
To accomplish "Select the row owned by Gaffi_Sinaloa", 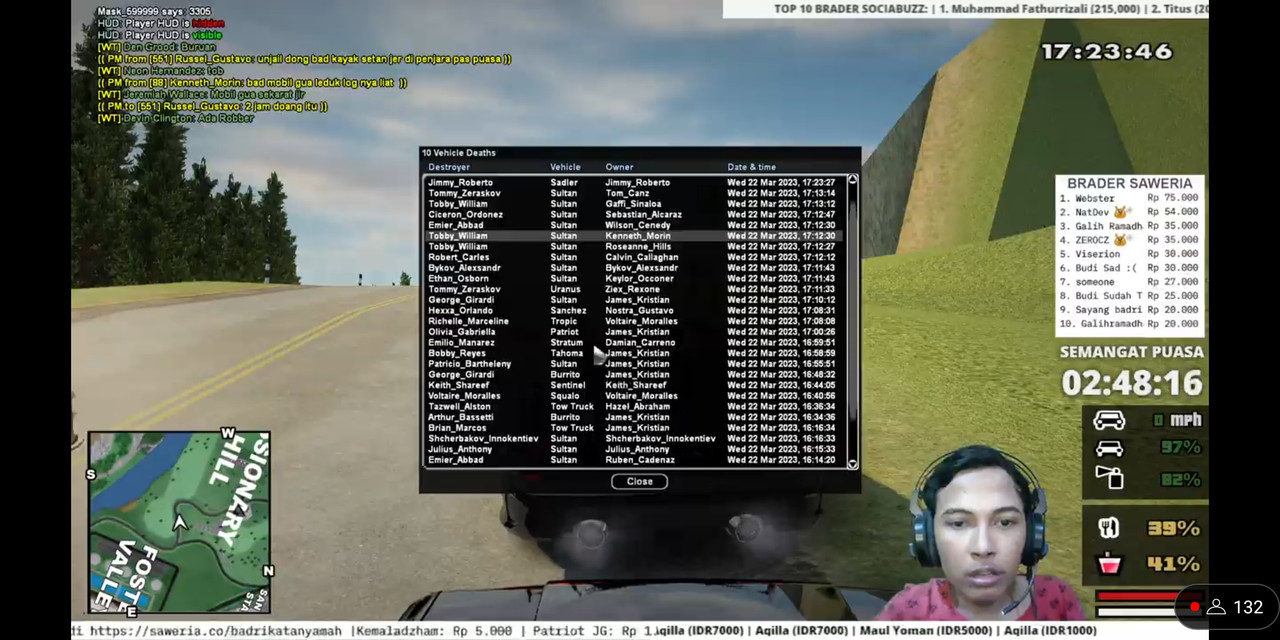I will 635,204.
